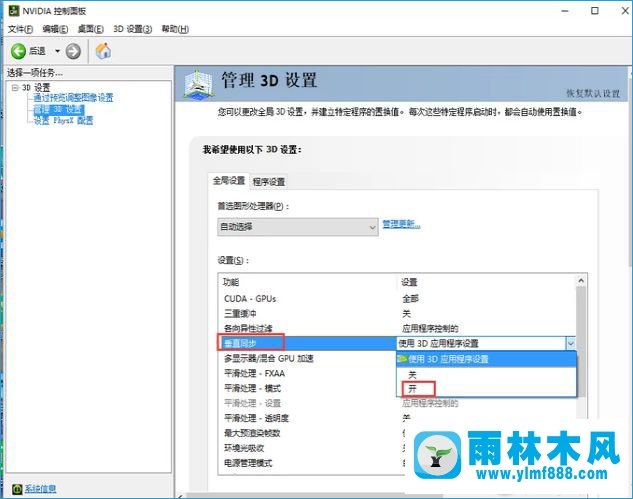Screen dimensions: 633x499
Task: Open the 桌面(E) menu
Action: coord(90,29)
